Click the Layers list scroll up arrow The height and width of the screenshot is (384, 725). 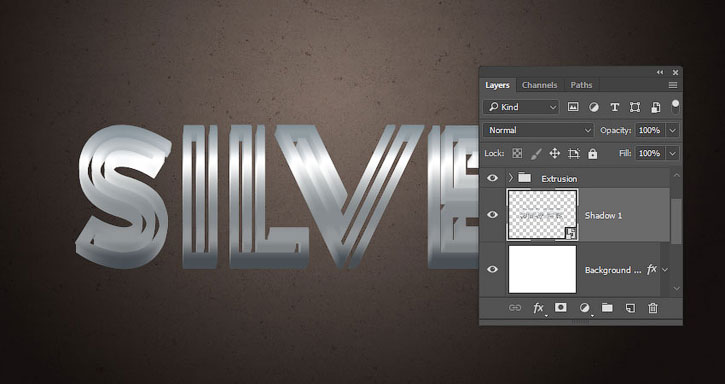[676, 175]
